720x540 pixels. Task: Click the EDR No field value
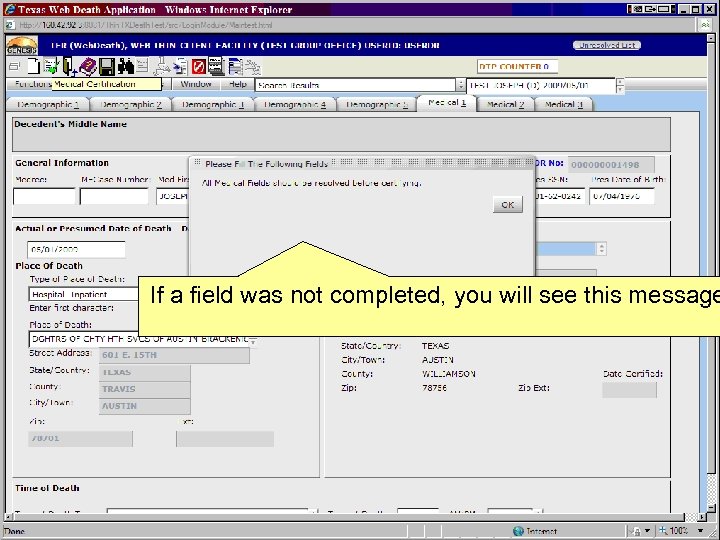(611, 165)
